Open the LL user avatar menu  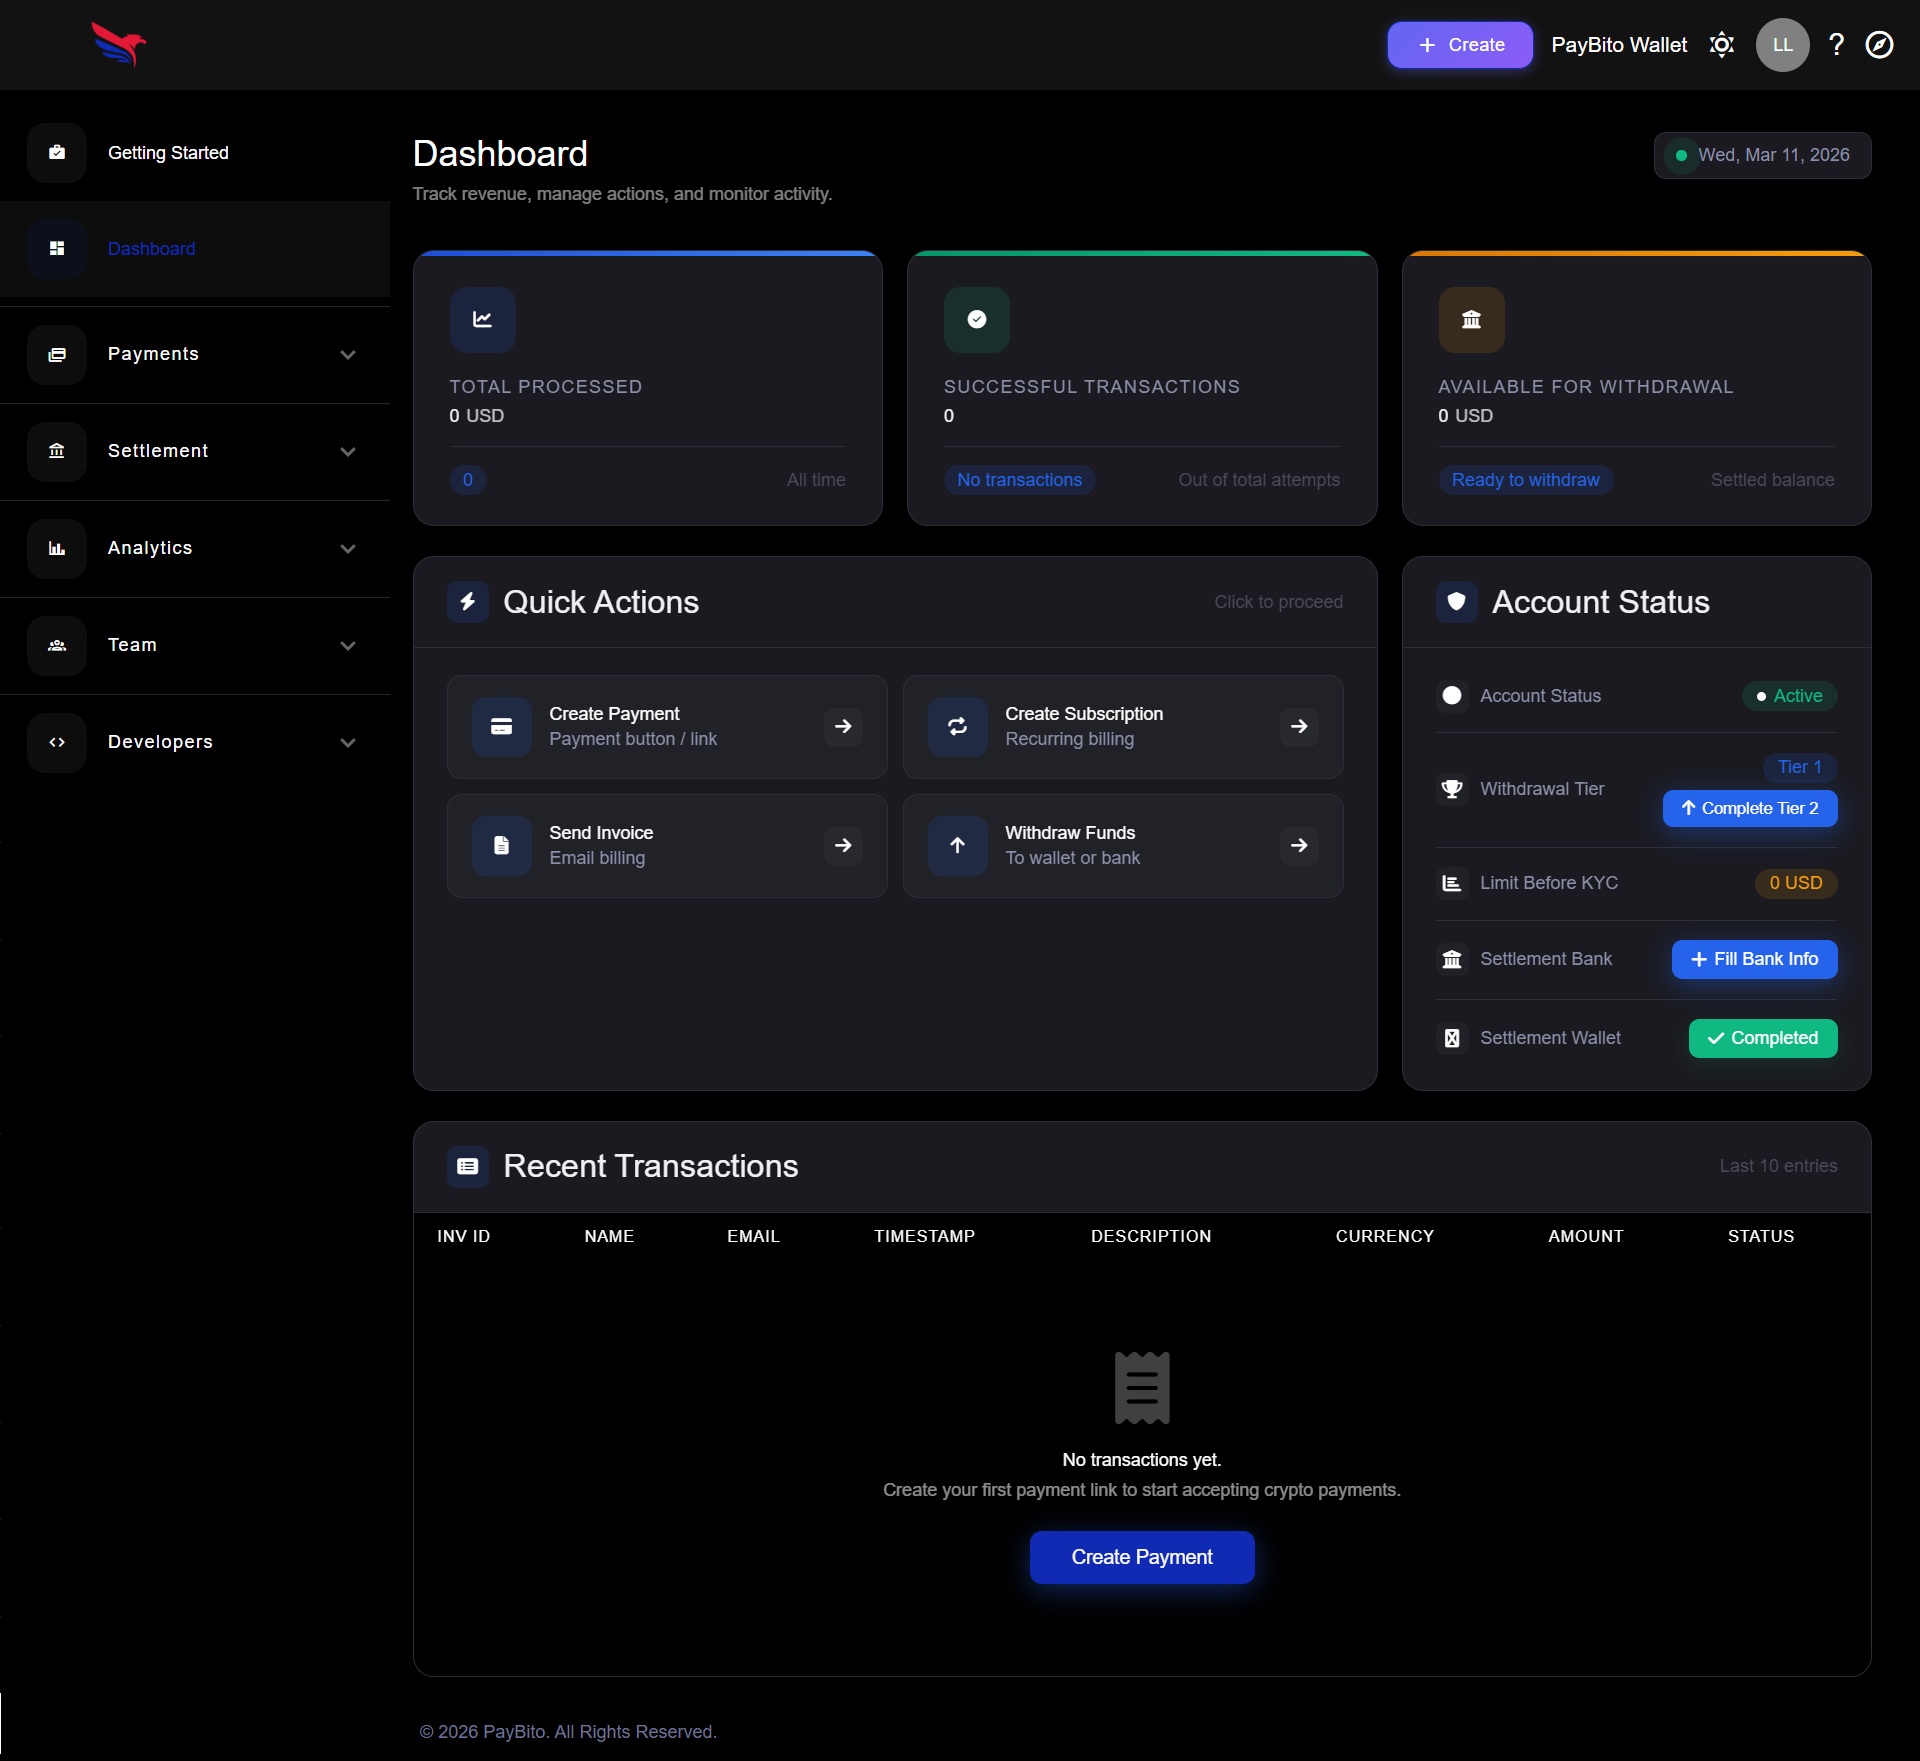(x=1782, y=45)
